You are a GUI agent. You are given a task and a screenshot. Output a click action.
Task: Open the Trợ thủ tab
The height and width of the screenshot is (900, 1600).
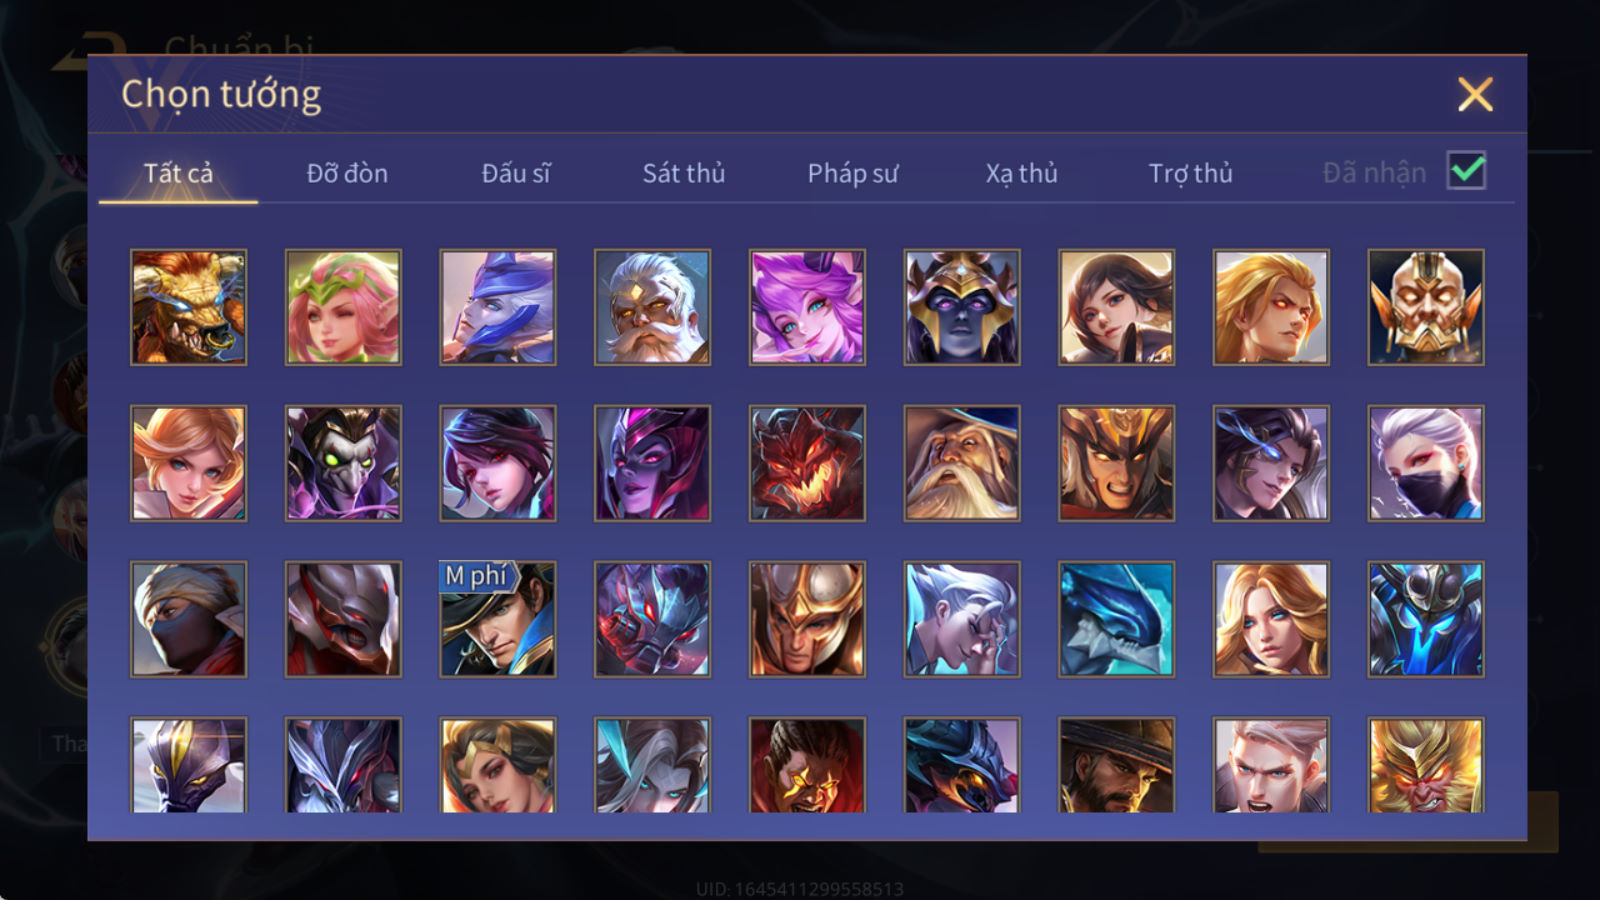[x=1190, y=173]
